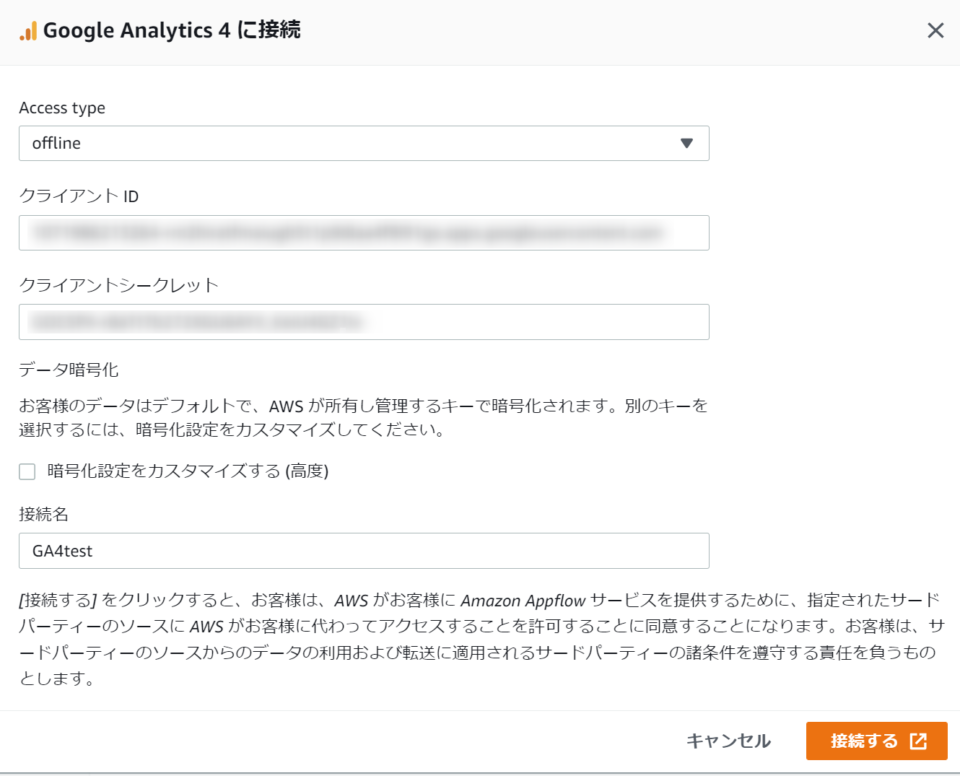Screen dimensions: 960x776
Task: Open the Access type dropdown arrow
Action: (687, 143)
